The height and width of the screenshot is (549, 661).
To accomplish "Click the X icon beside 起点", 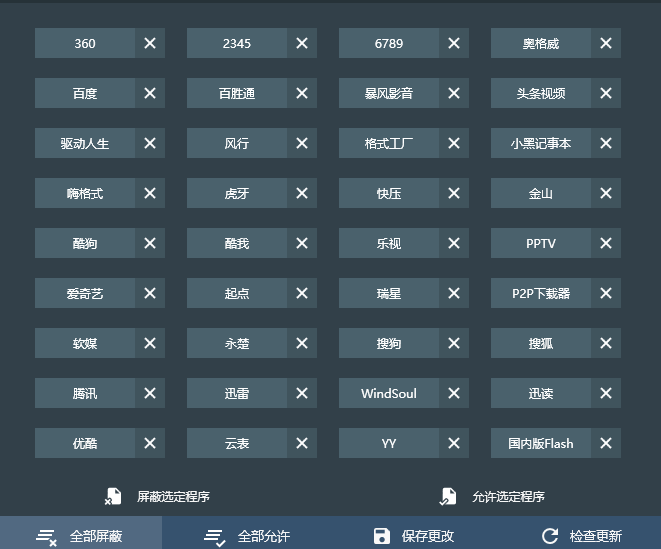I will click(302, 293).
